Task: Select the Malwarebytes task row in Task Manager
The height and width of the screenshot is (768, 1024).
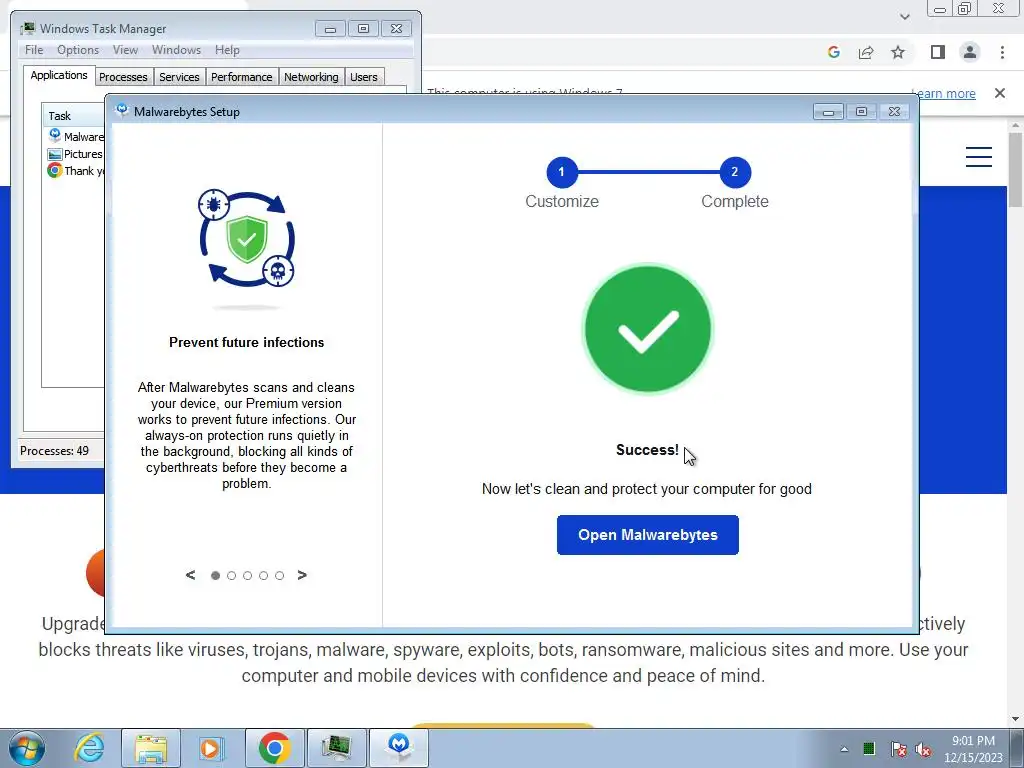Action: tap(75, 136)
